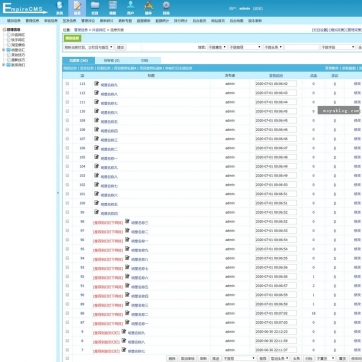Open the first dropdown in the bottom action bar
Viewport: 362px width, 362px height.
coord(239,358)
